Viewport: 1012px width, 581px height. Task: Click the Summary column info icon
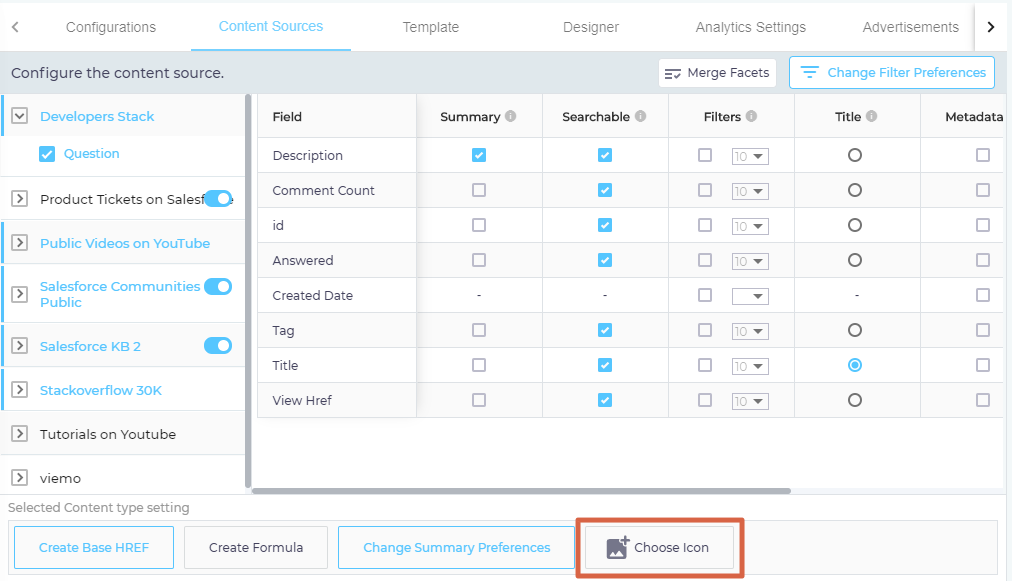click(x=510, y=116)
